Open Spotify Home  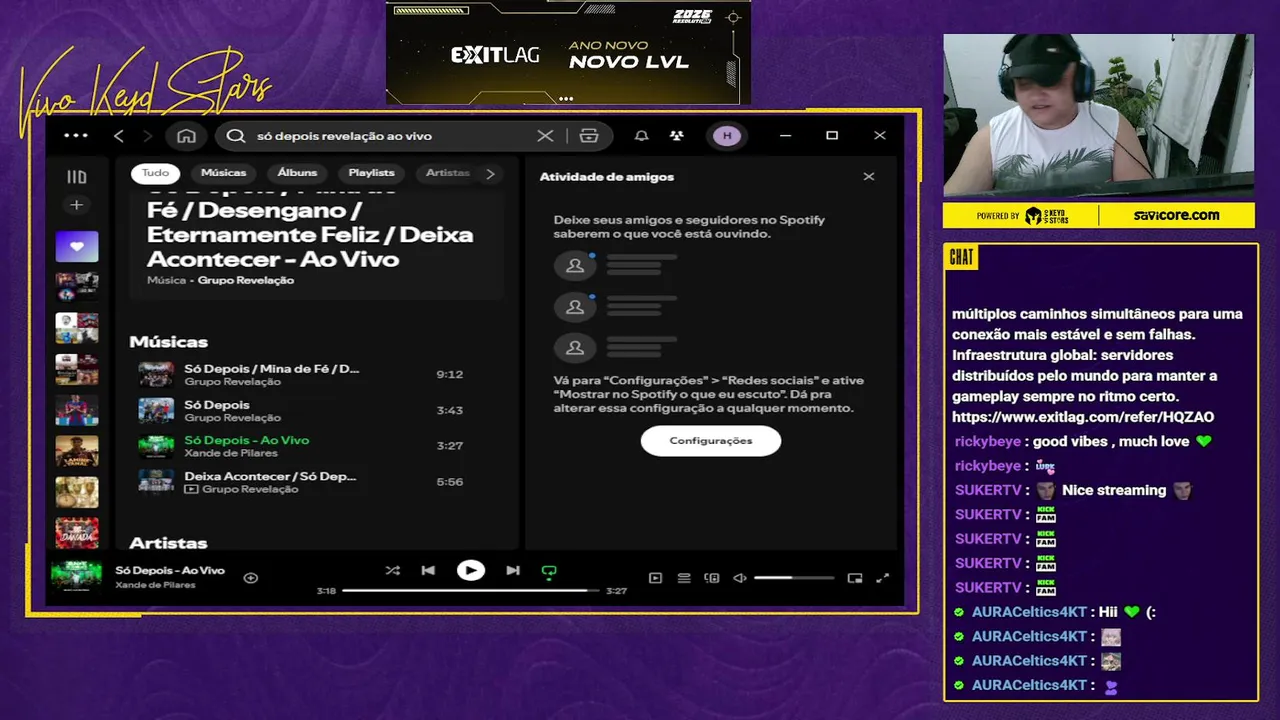click(x=186, y=136)
